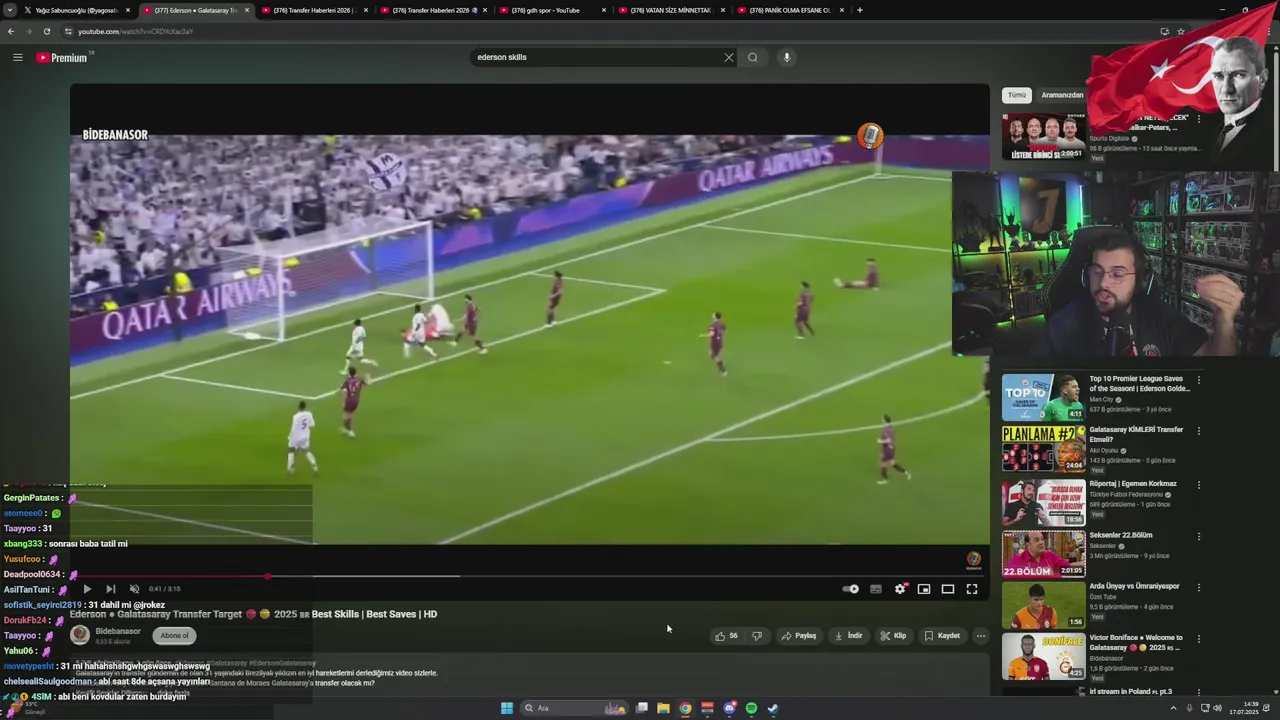The width and height of the screenshot is (1280, 720).
Task: Open Top 10 Premier League Saves thumbnail
Action: [x=1043, y=397]
